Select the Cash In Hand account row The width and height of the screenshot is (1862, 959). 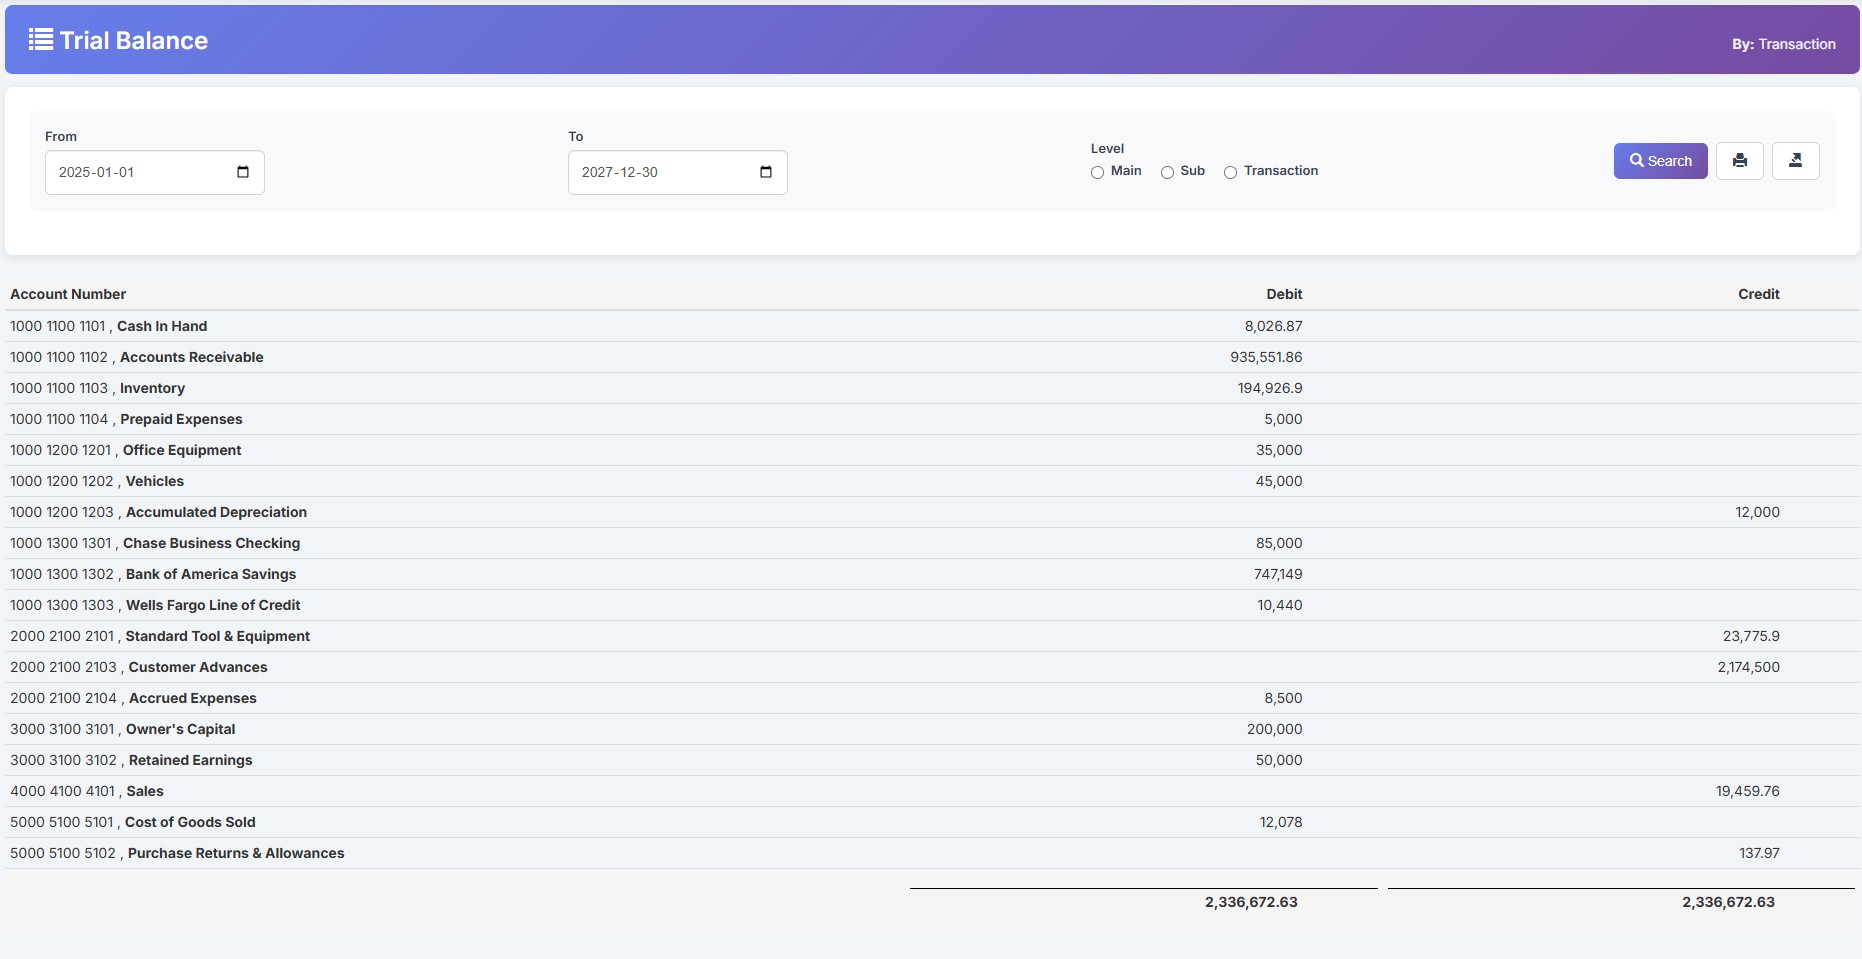162,326
